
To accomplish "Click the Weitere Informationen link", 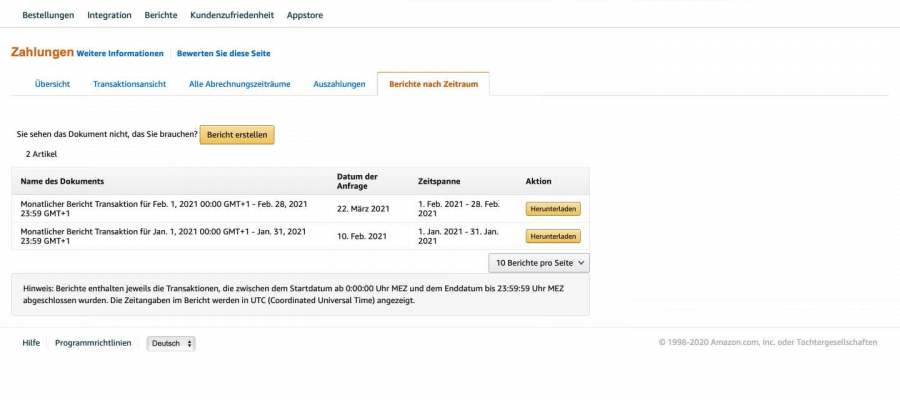I will [x=120, y=53].
